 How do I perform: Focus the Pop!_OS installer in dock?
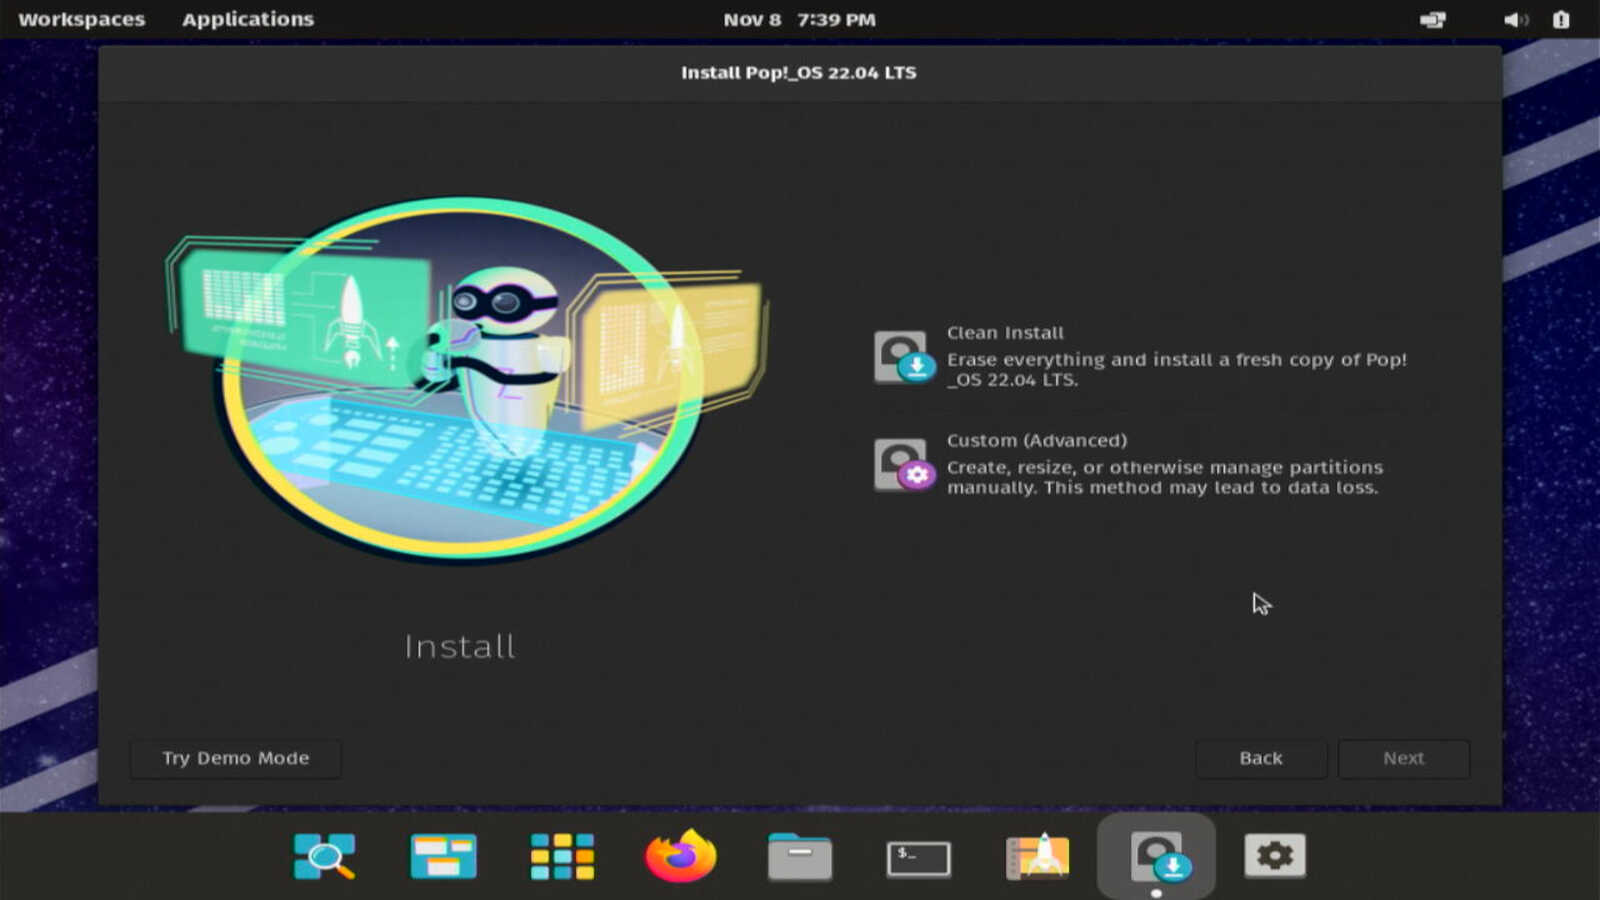point(1157,857)
